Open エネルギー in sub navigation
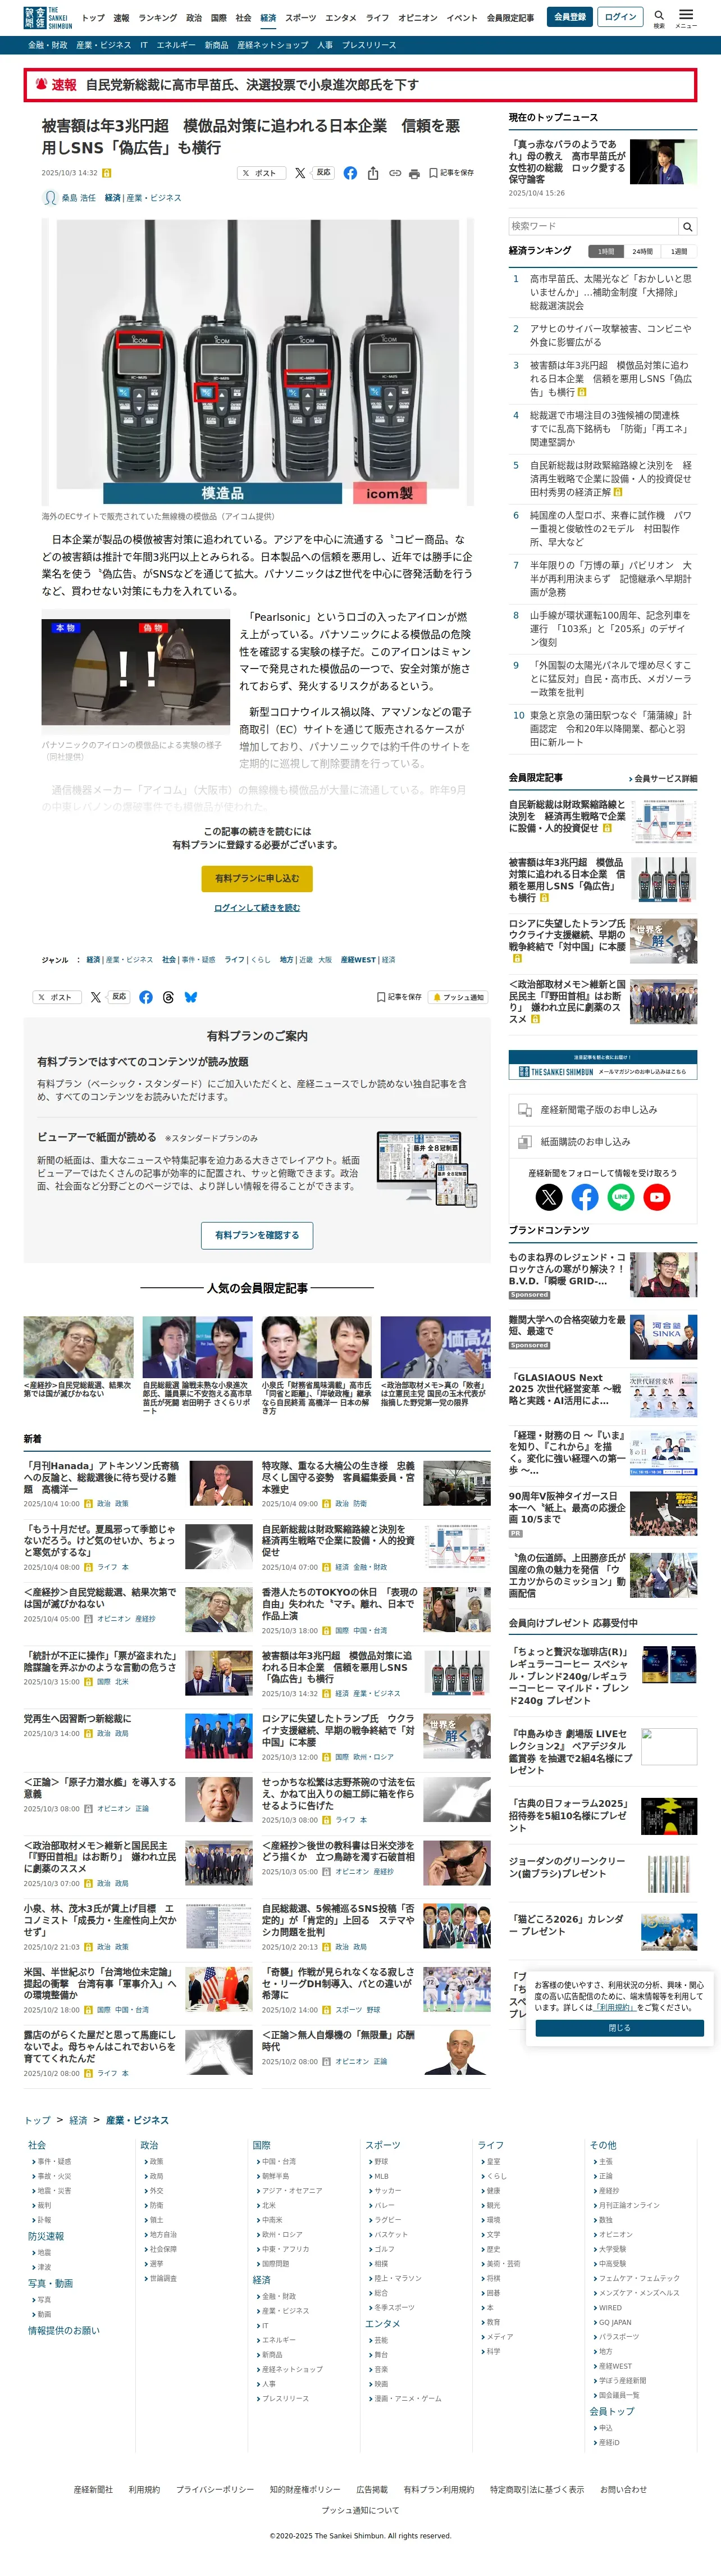721x2576 pixels. [x=176, y=45]
